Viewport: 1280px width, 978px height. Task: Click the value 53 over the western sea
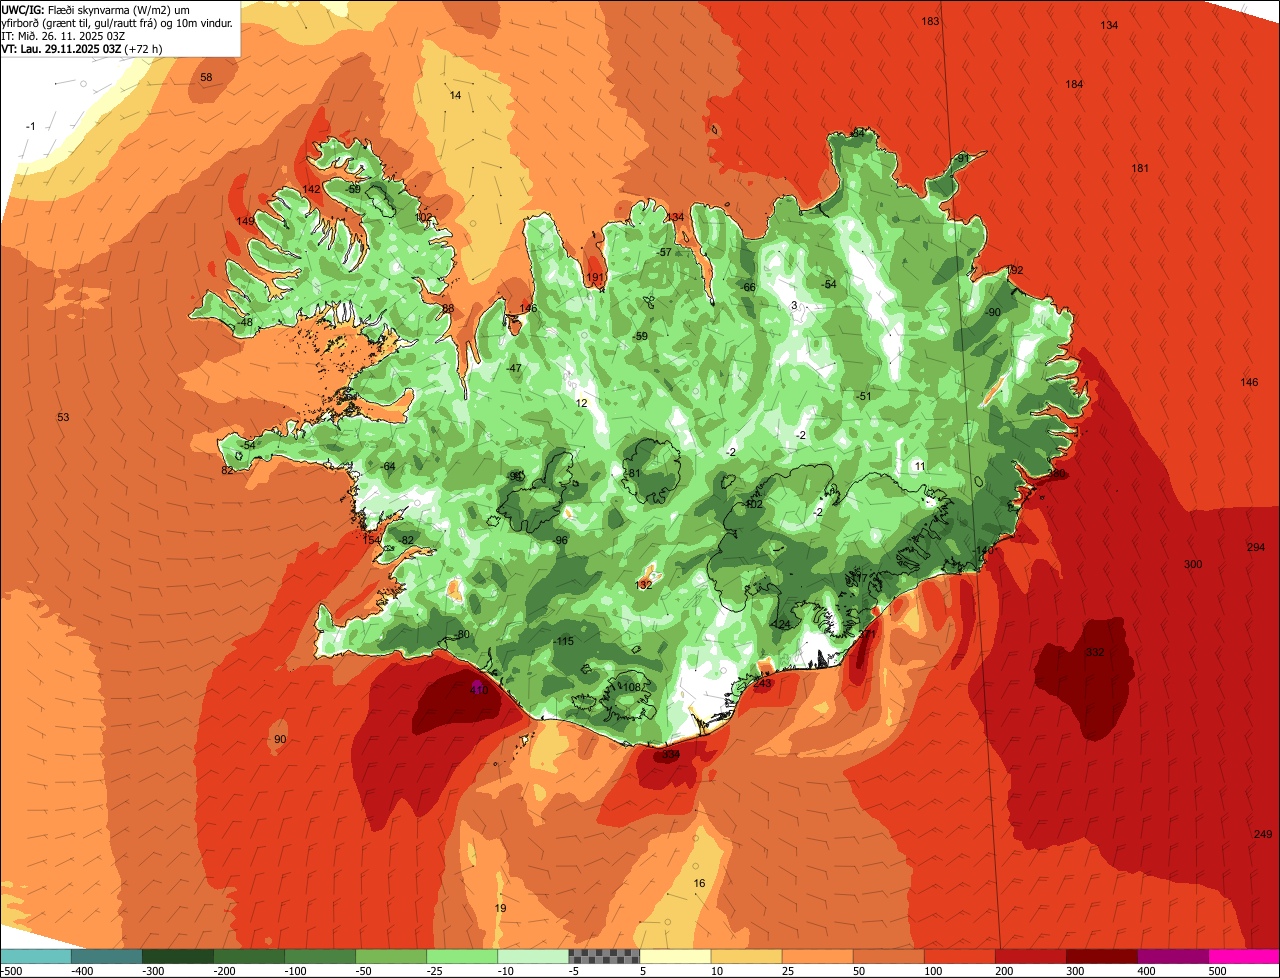click(x=63, y=417)
